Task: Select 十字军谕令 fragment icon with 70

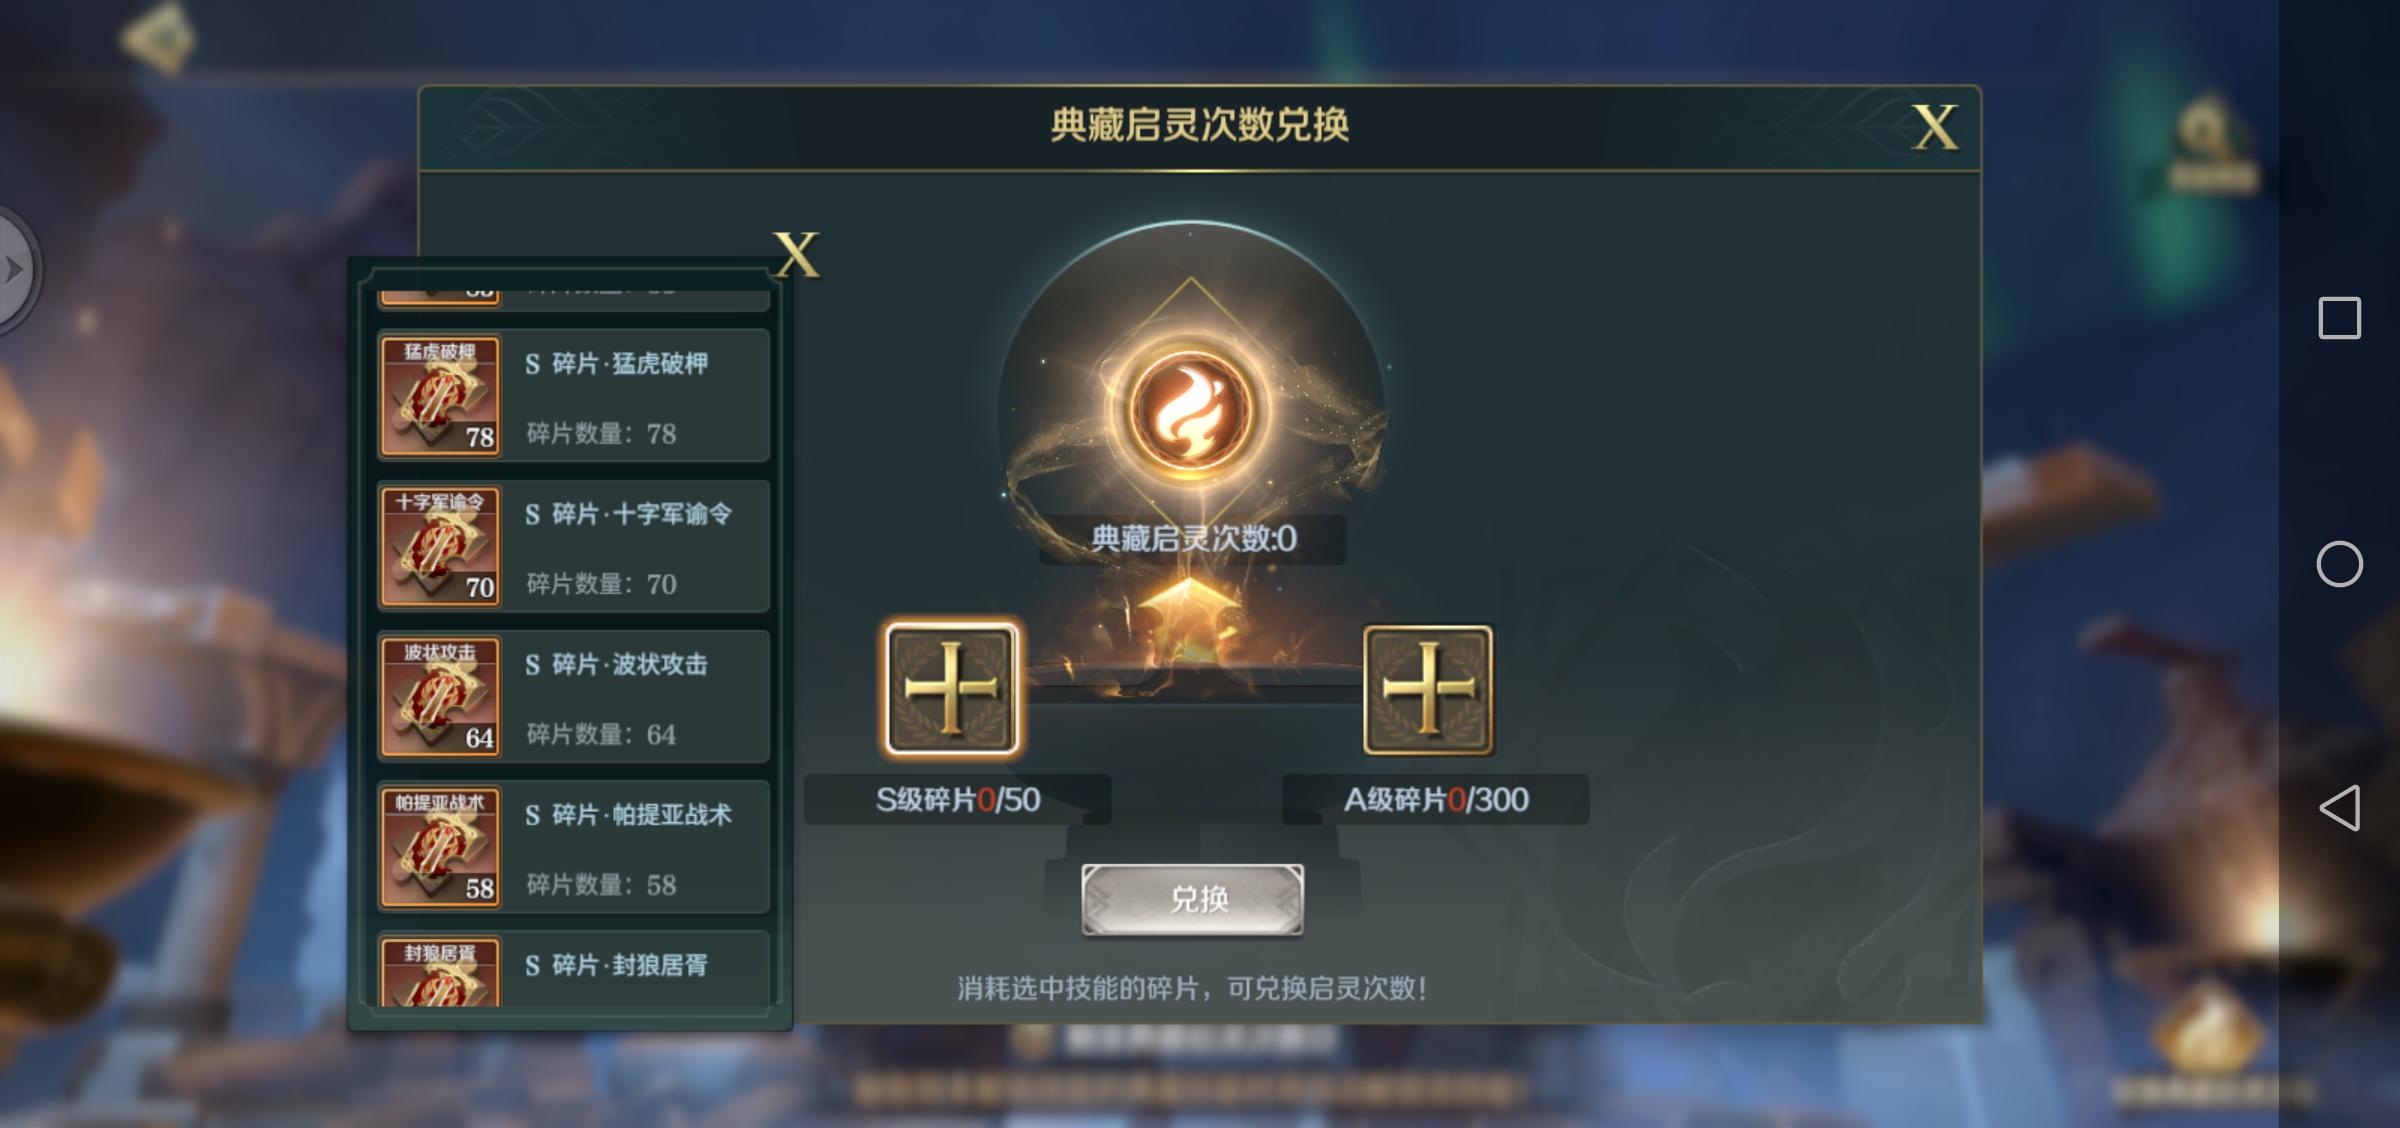Action: point(440,546)
